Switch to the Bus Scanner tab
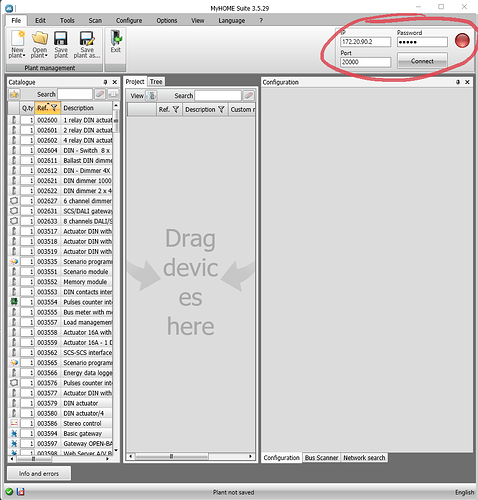 click(x=321, y=458)
